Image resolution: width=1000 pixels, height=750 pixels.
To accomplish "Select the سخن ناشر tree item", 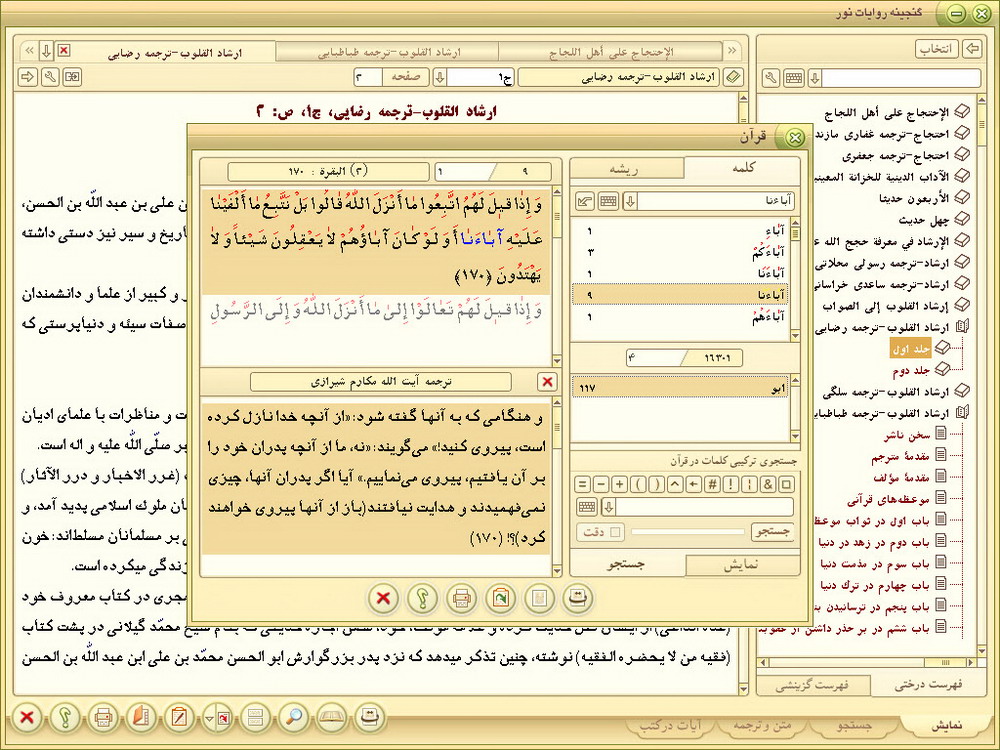I will (907, 435).
